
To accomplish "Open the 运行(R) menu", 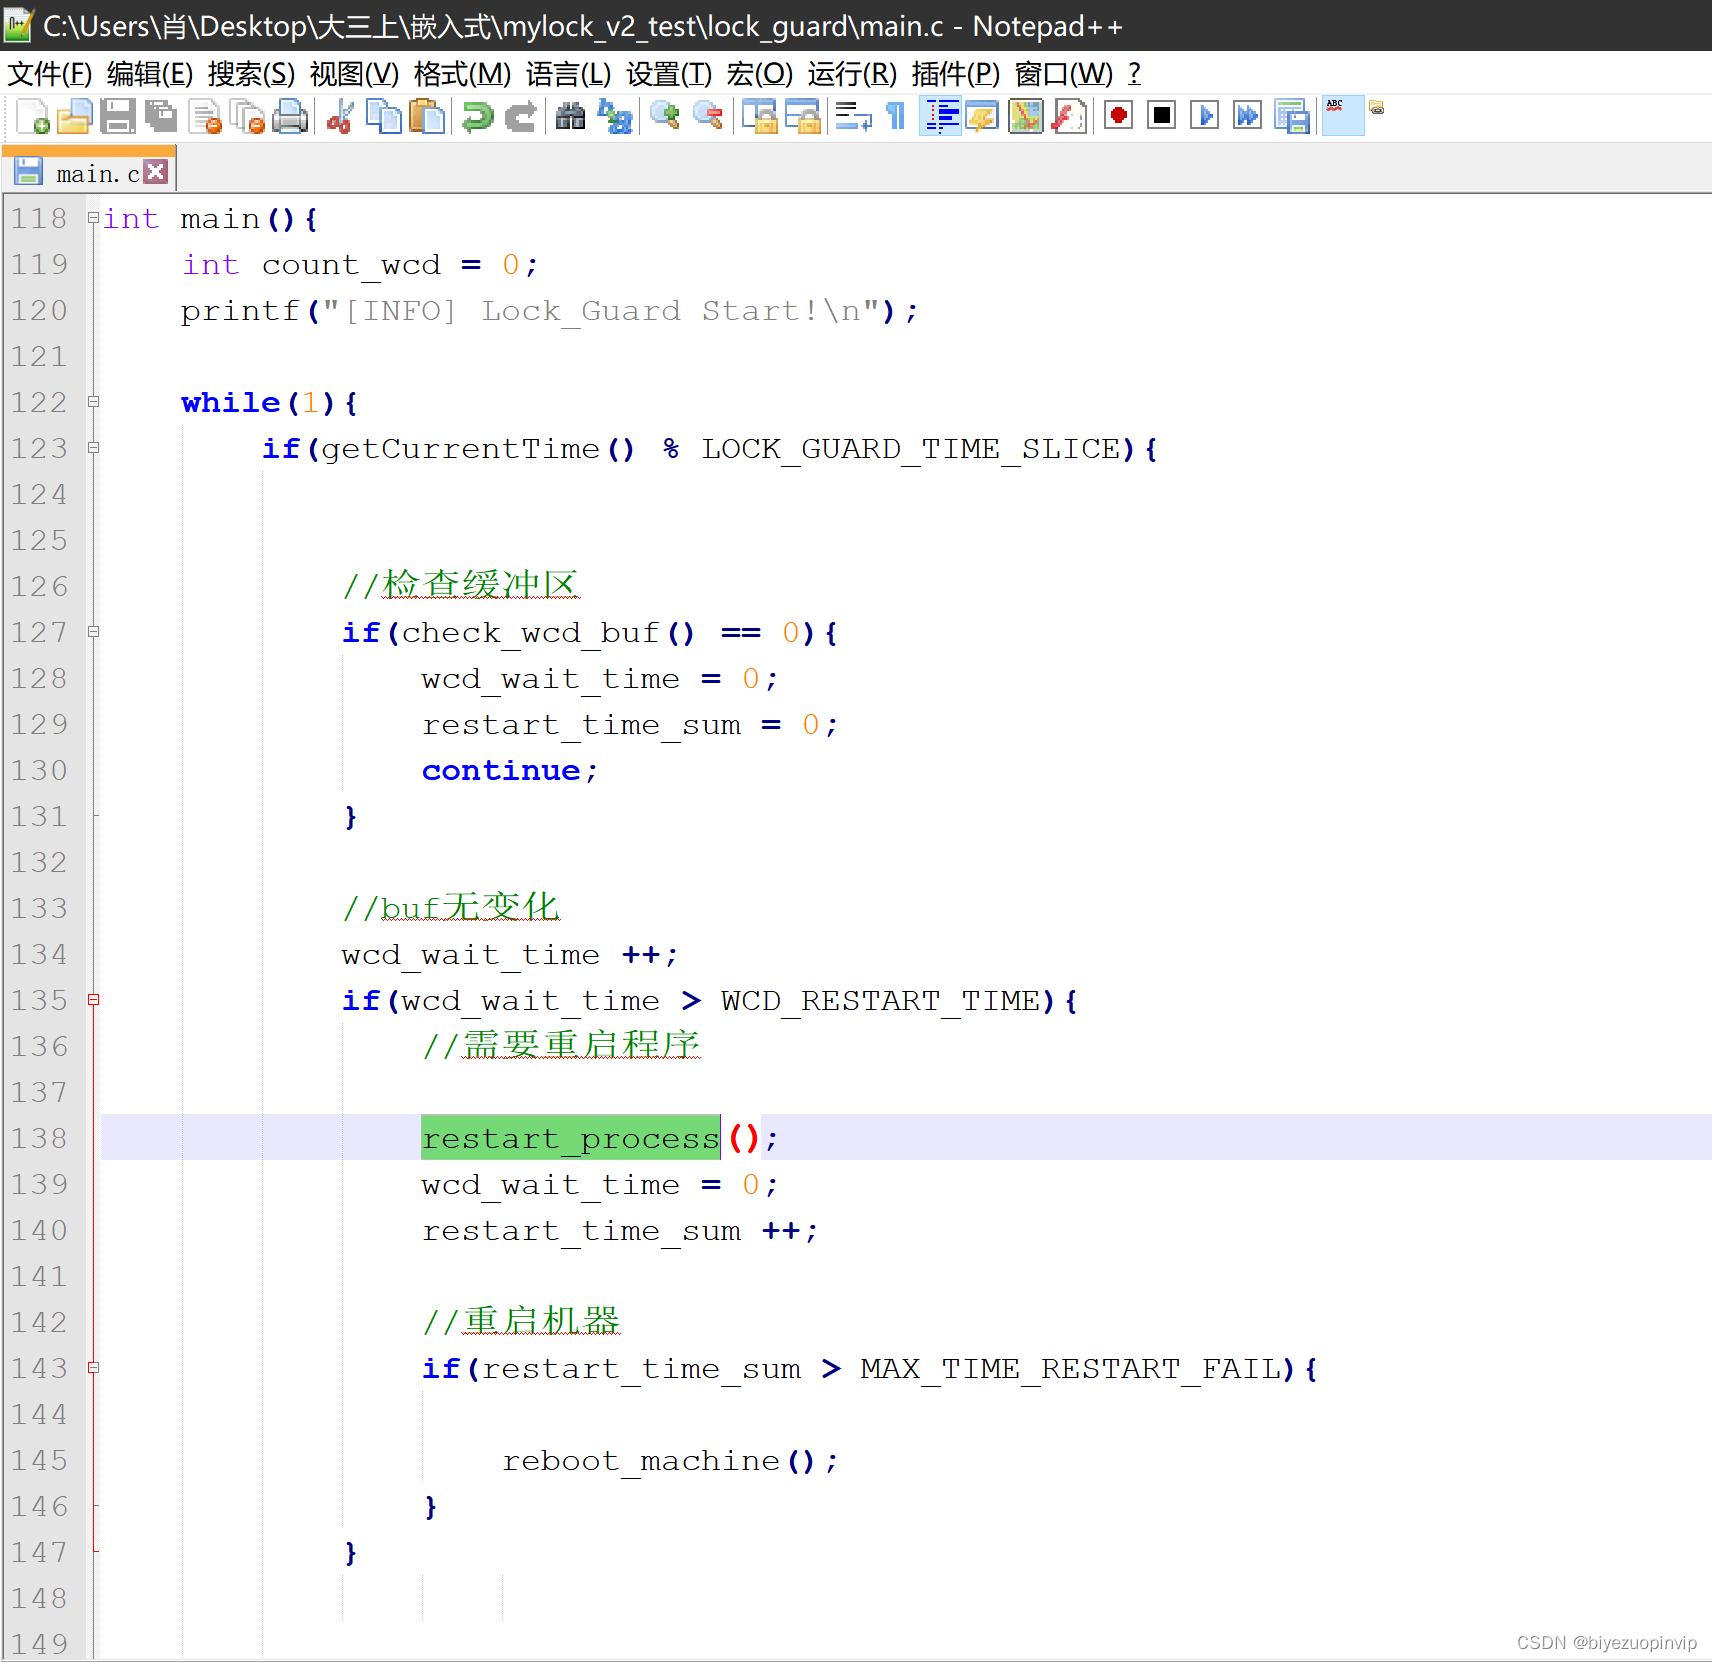I will coord(852,74).
